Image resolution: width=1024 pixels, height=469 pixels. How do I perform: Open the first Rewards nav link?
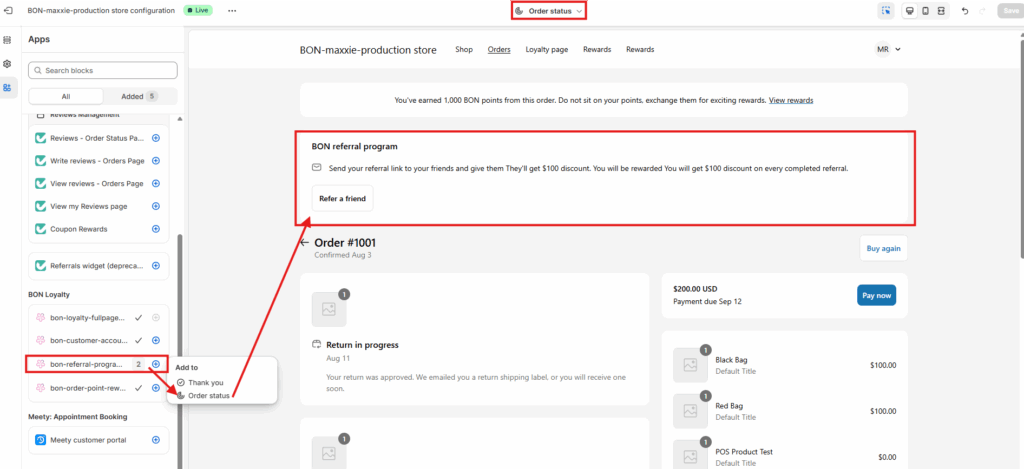point(597,50)
